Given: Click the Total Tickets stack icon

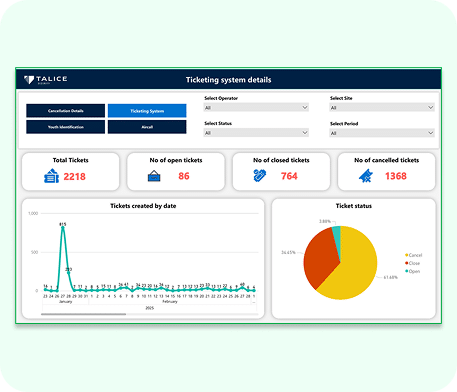Looking at the screenshot, I should pos(51,176).
